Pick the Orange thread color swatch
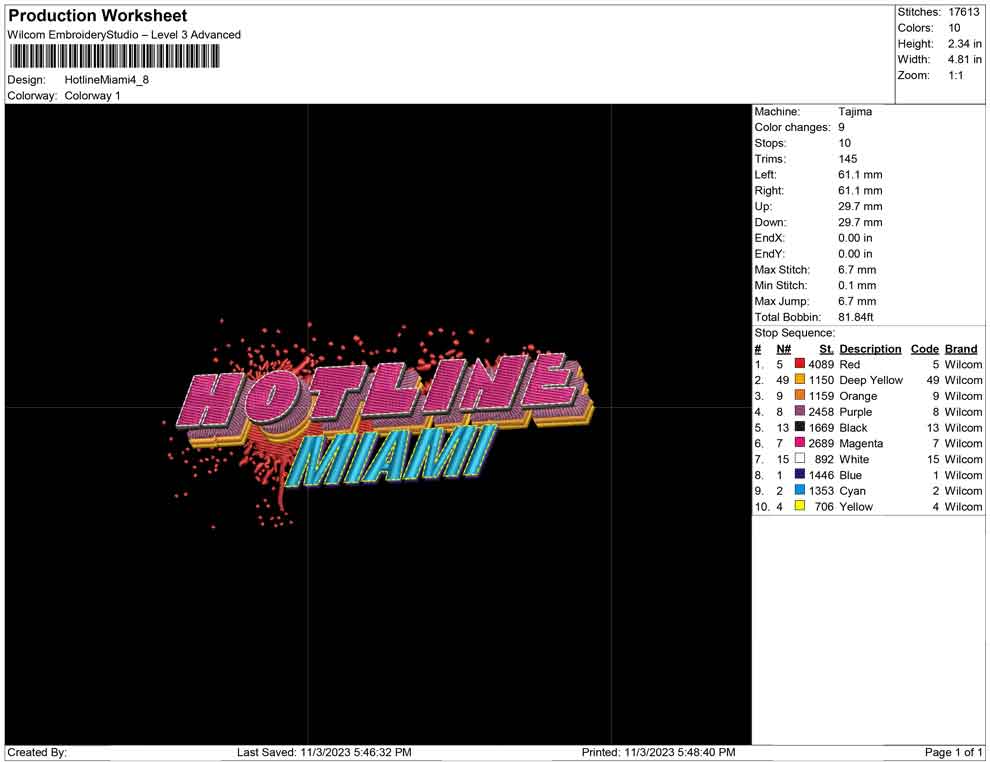The height and width of the screenshot is (762, 990). [x=800, y=397]
